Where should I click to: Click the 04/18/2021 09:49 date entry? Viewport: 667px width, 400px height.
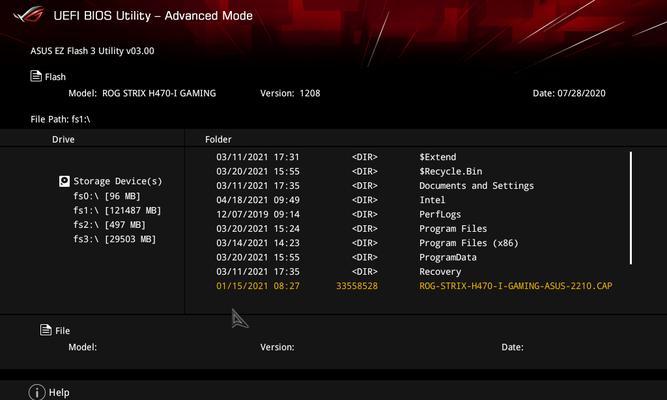click(258, 200)
